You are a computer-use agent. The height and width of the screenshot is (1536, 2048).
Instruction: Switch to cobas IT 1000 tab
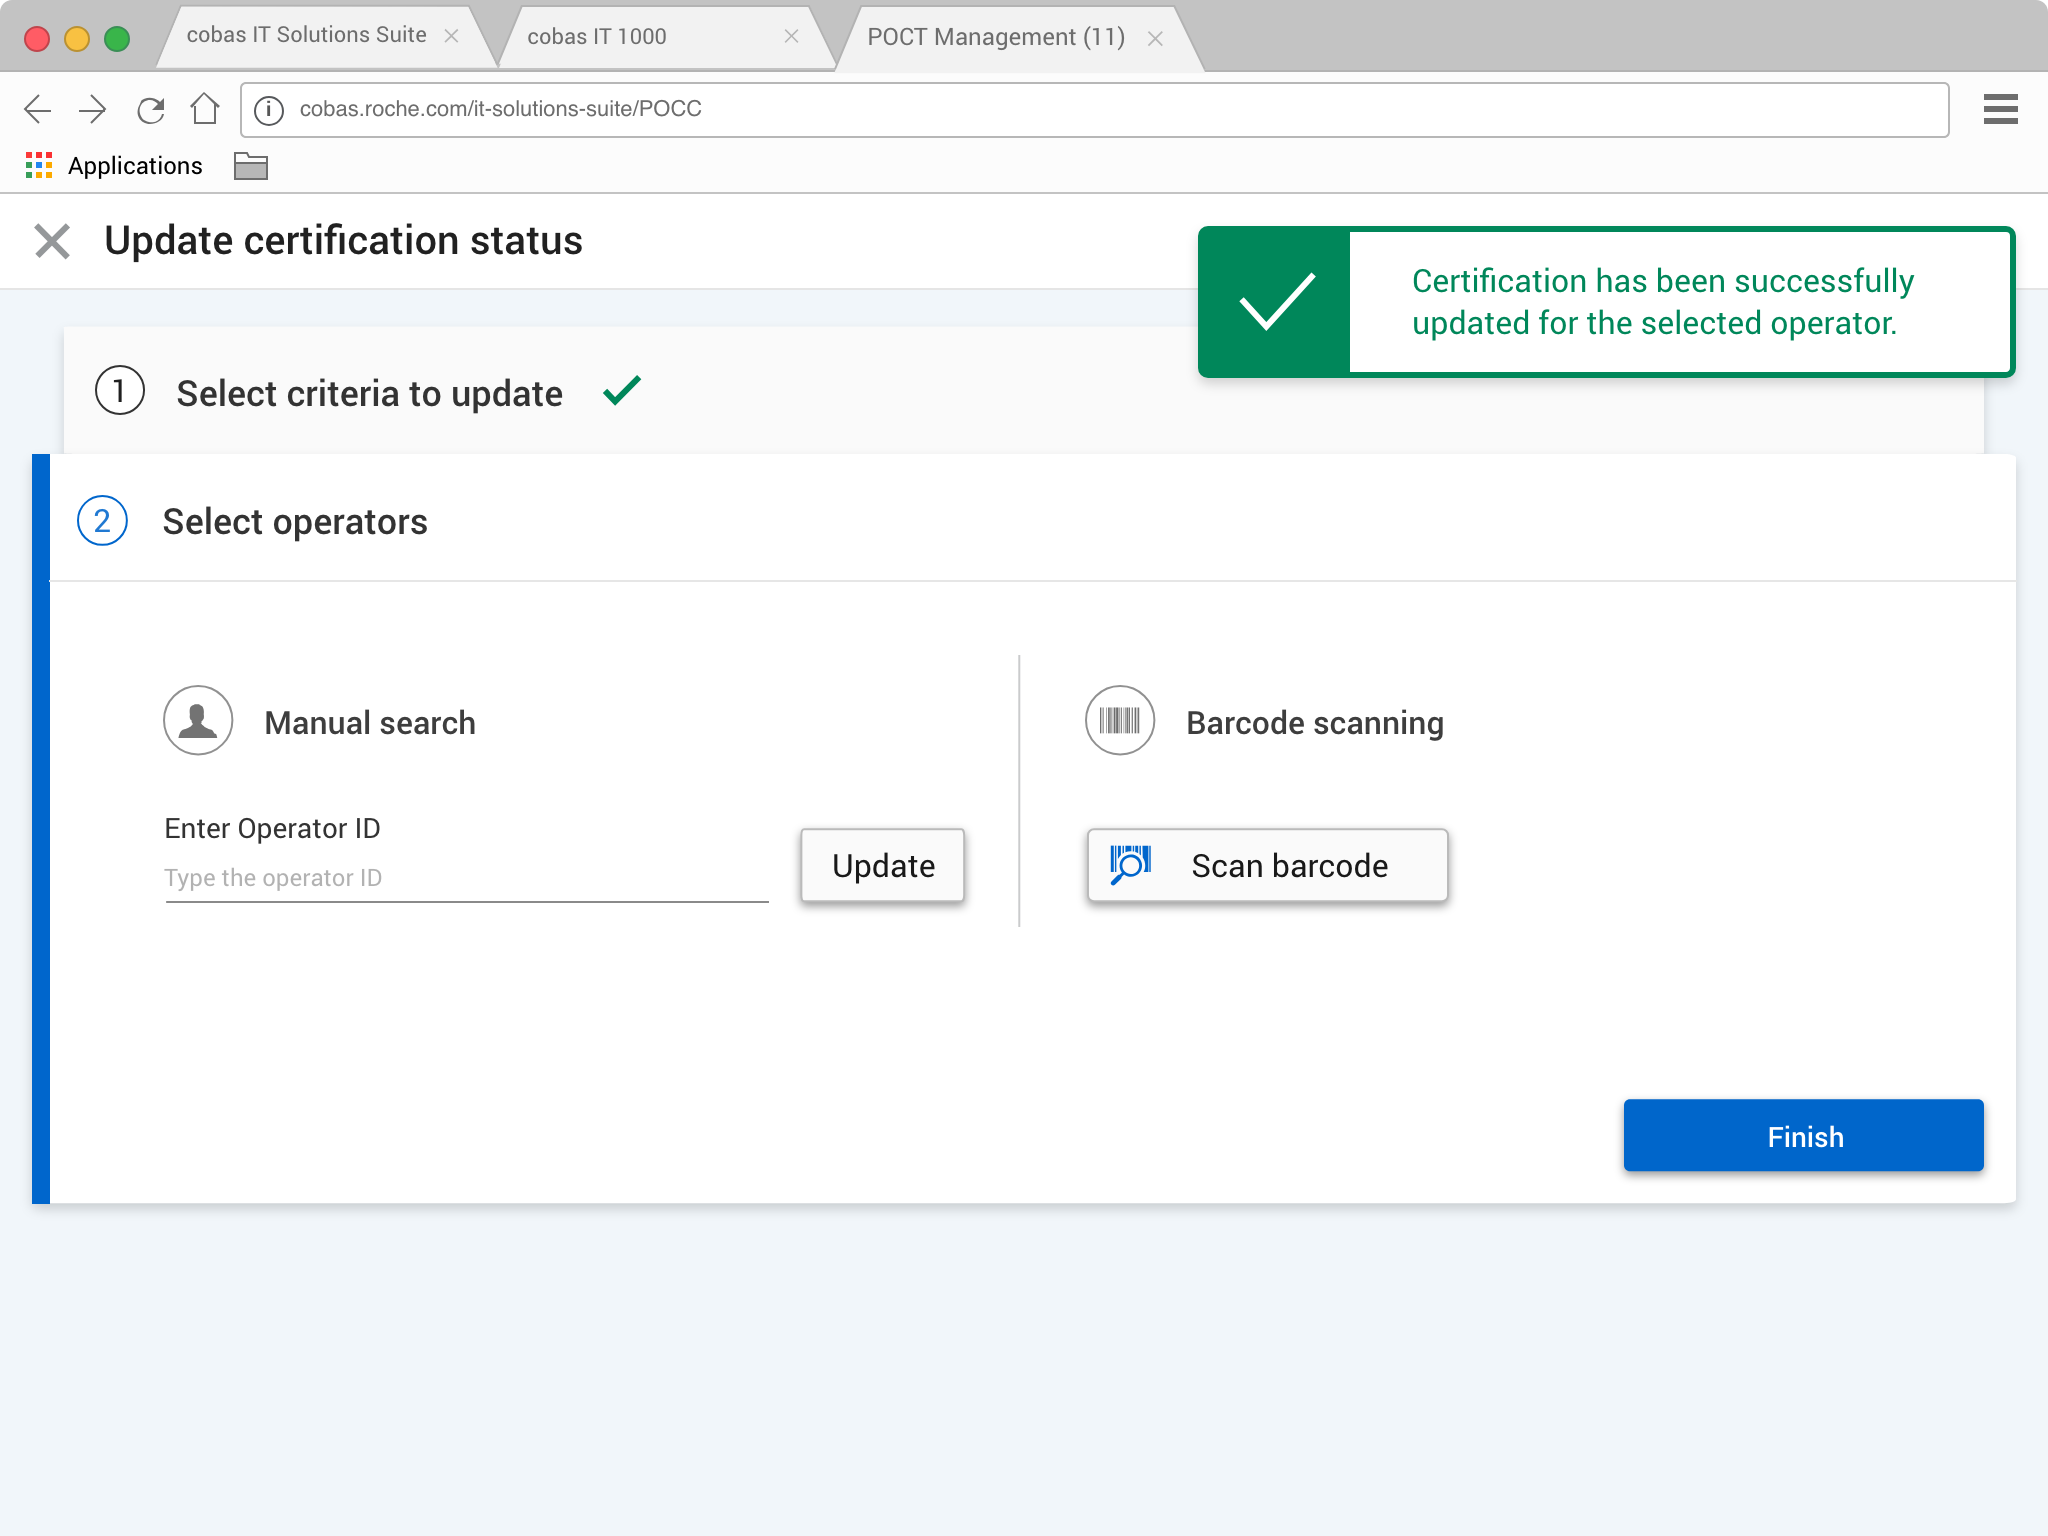pos(597,37)
